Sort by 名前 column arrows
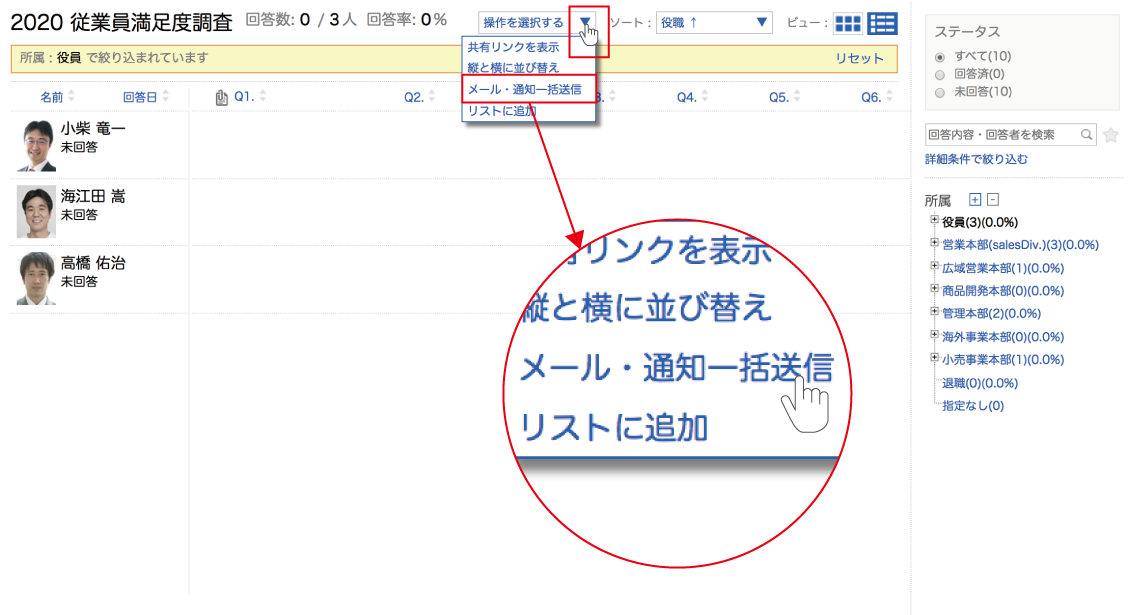This screenshot has width=1128, height=615. point(71,97)
